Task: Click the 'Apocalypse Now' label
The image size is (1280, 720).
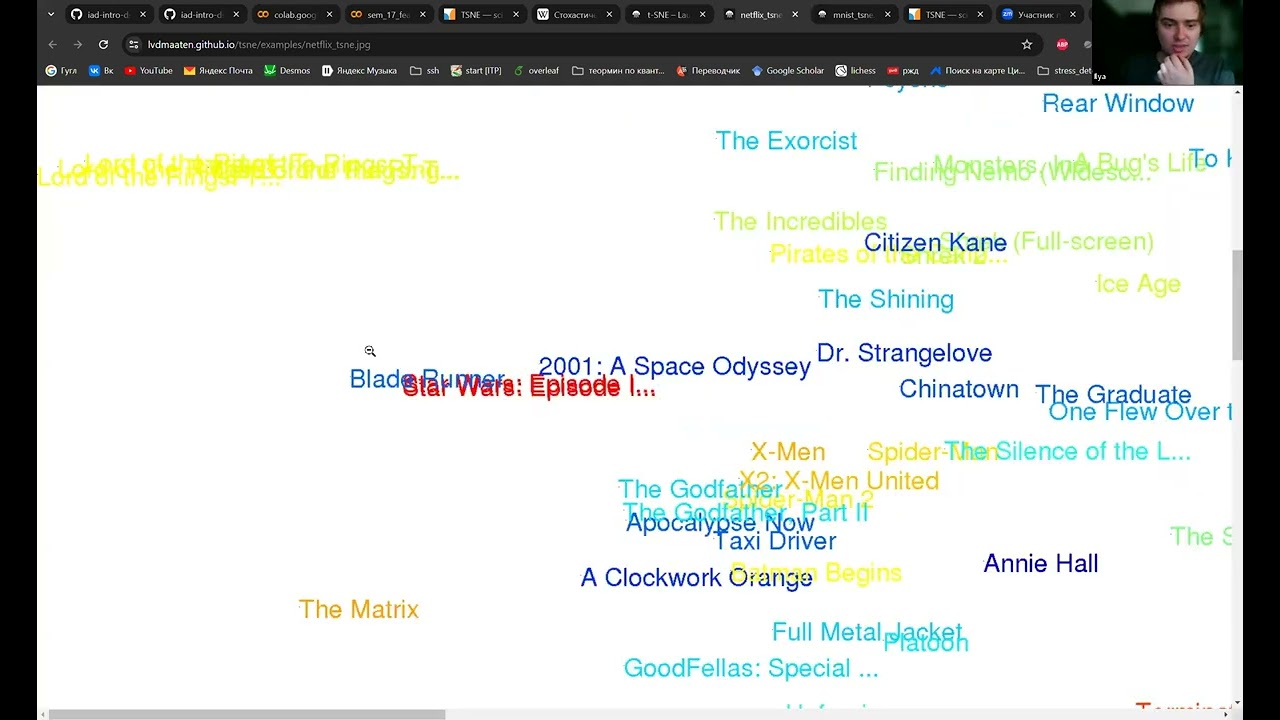Action: click(x=720, y=523)
